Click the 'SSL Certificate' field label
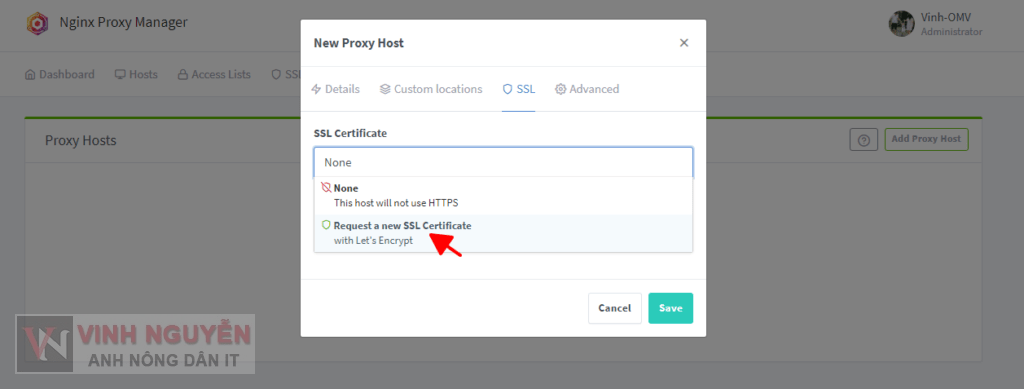 pos(350,133)
